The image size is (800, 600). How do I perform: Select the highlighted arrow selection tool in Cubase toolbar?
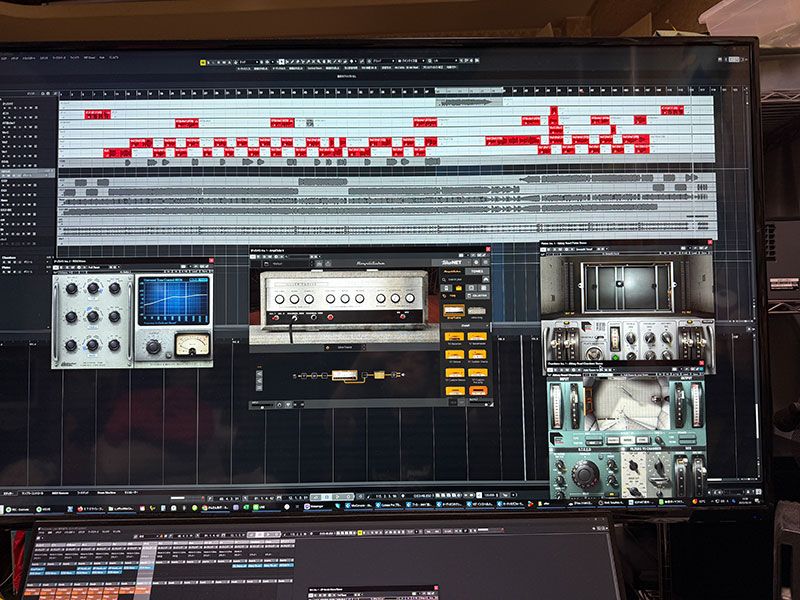click(x=281, y=62)
